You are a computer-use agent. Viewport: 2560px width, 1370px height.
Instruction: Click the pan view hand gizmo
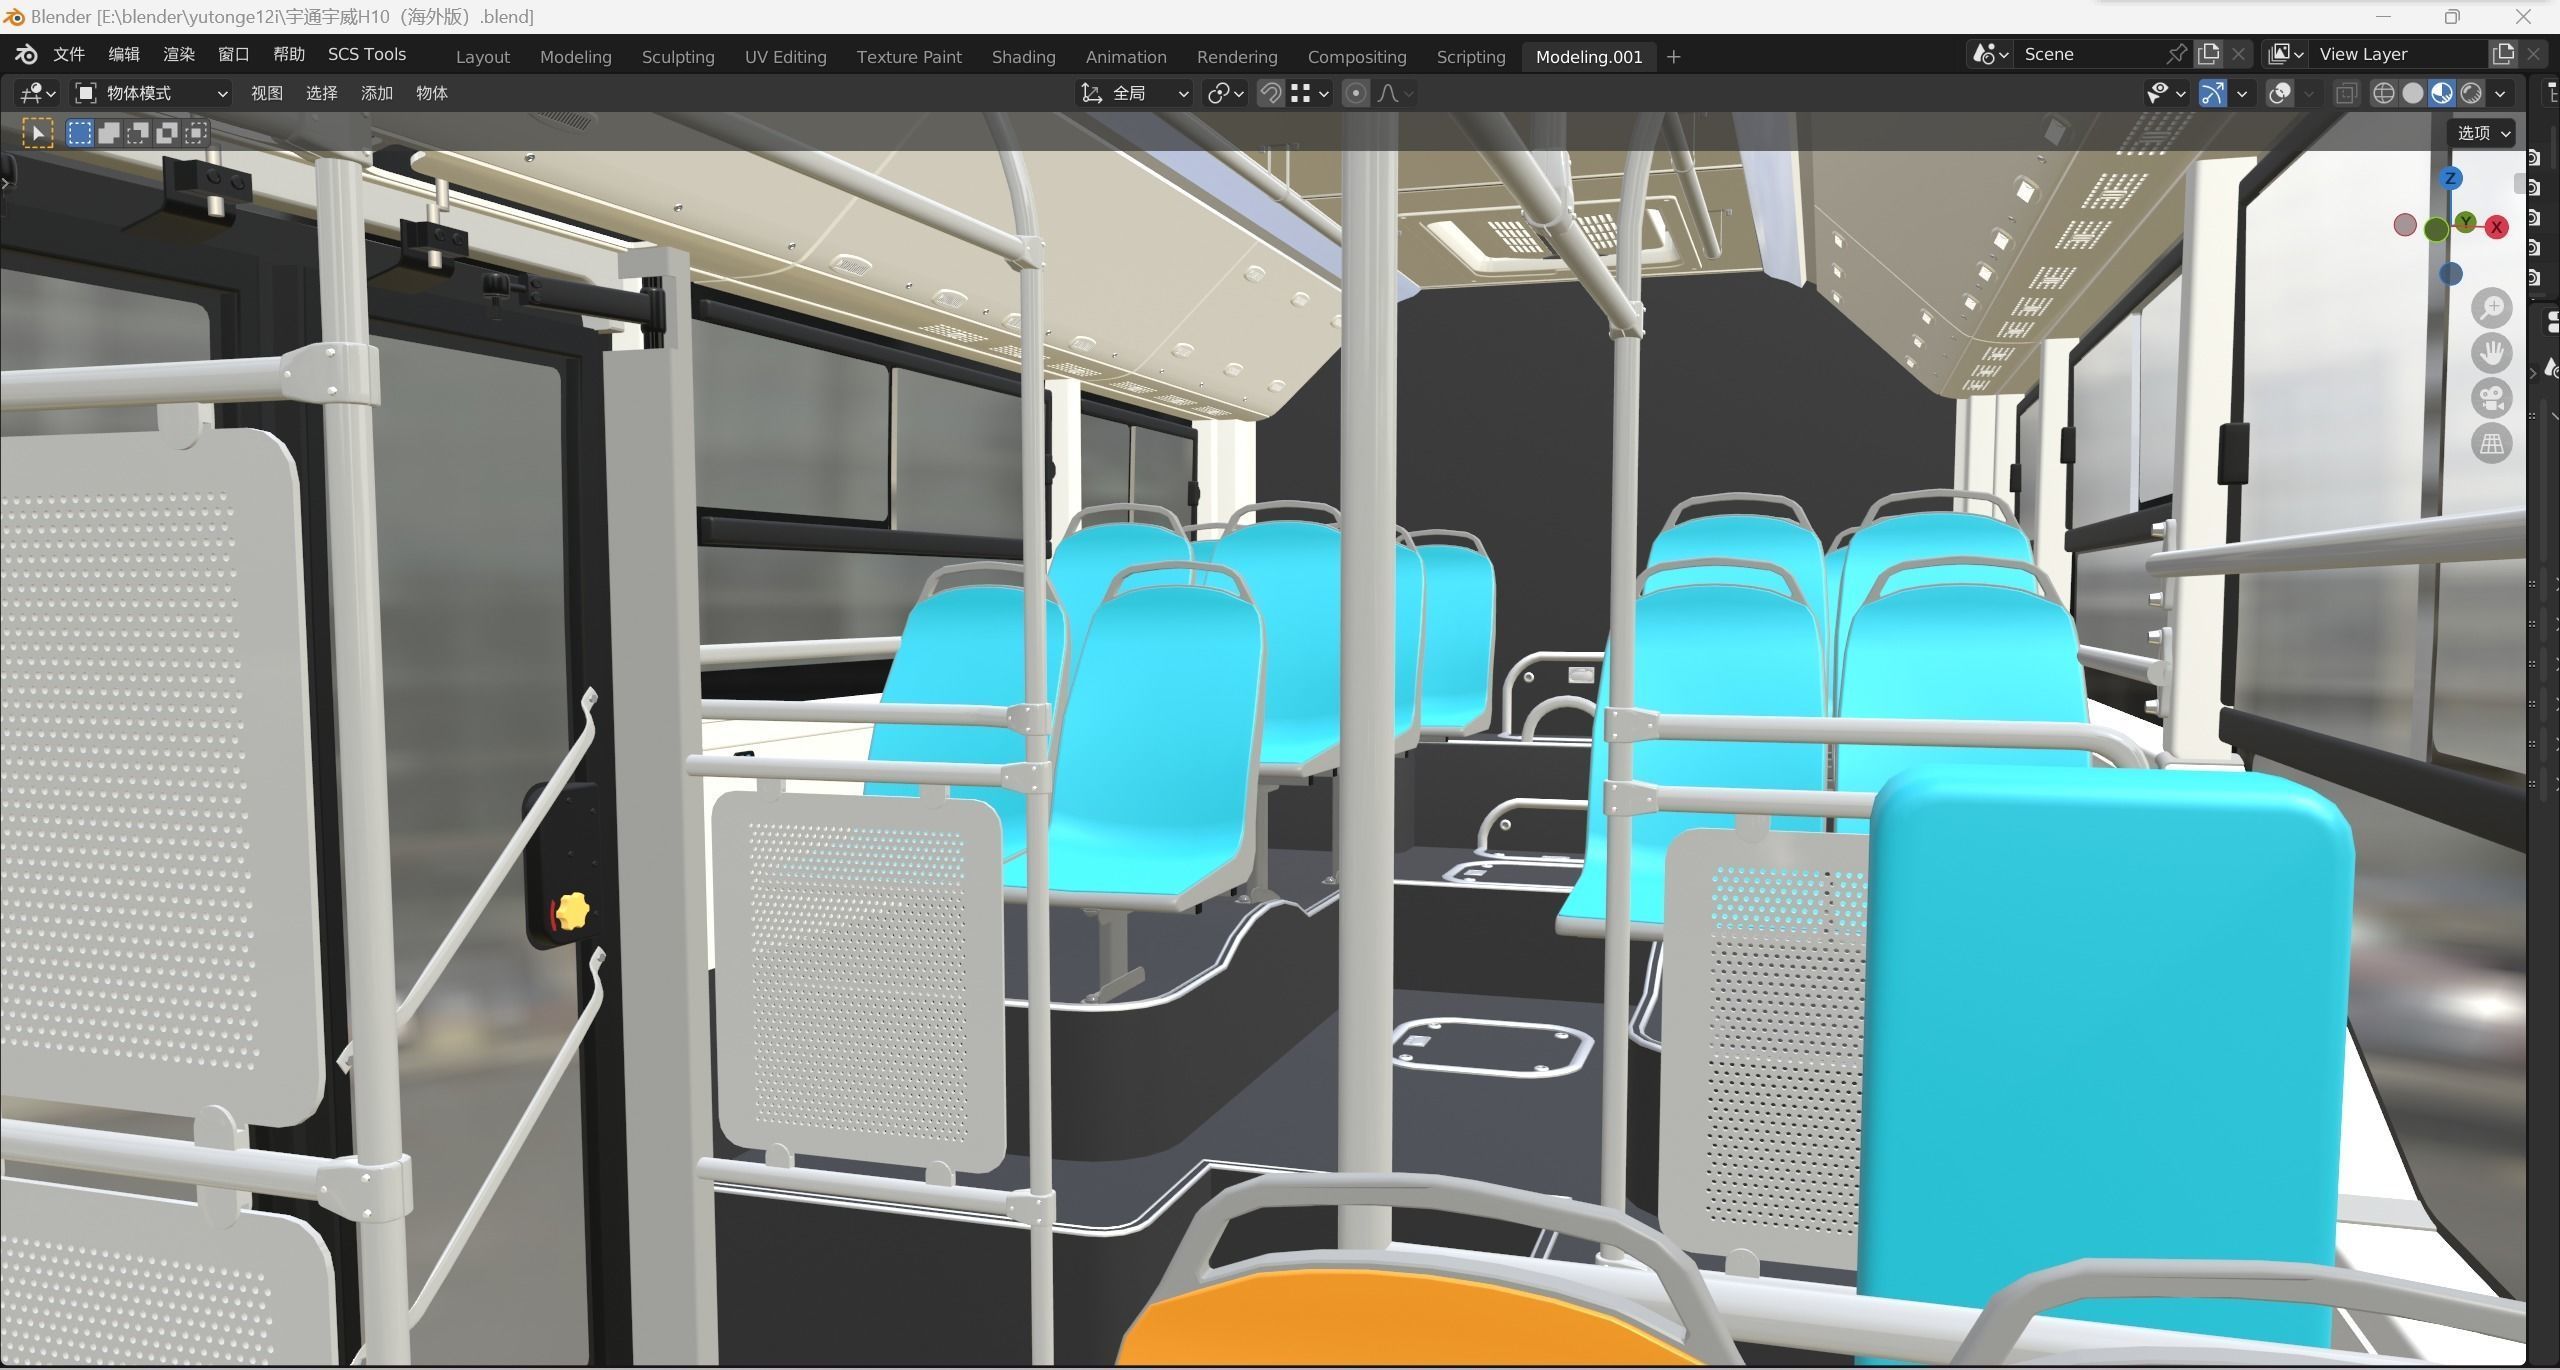tap(2491, 353)
